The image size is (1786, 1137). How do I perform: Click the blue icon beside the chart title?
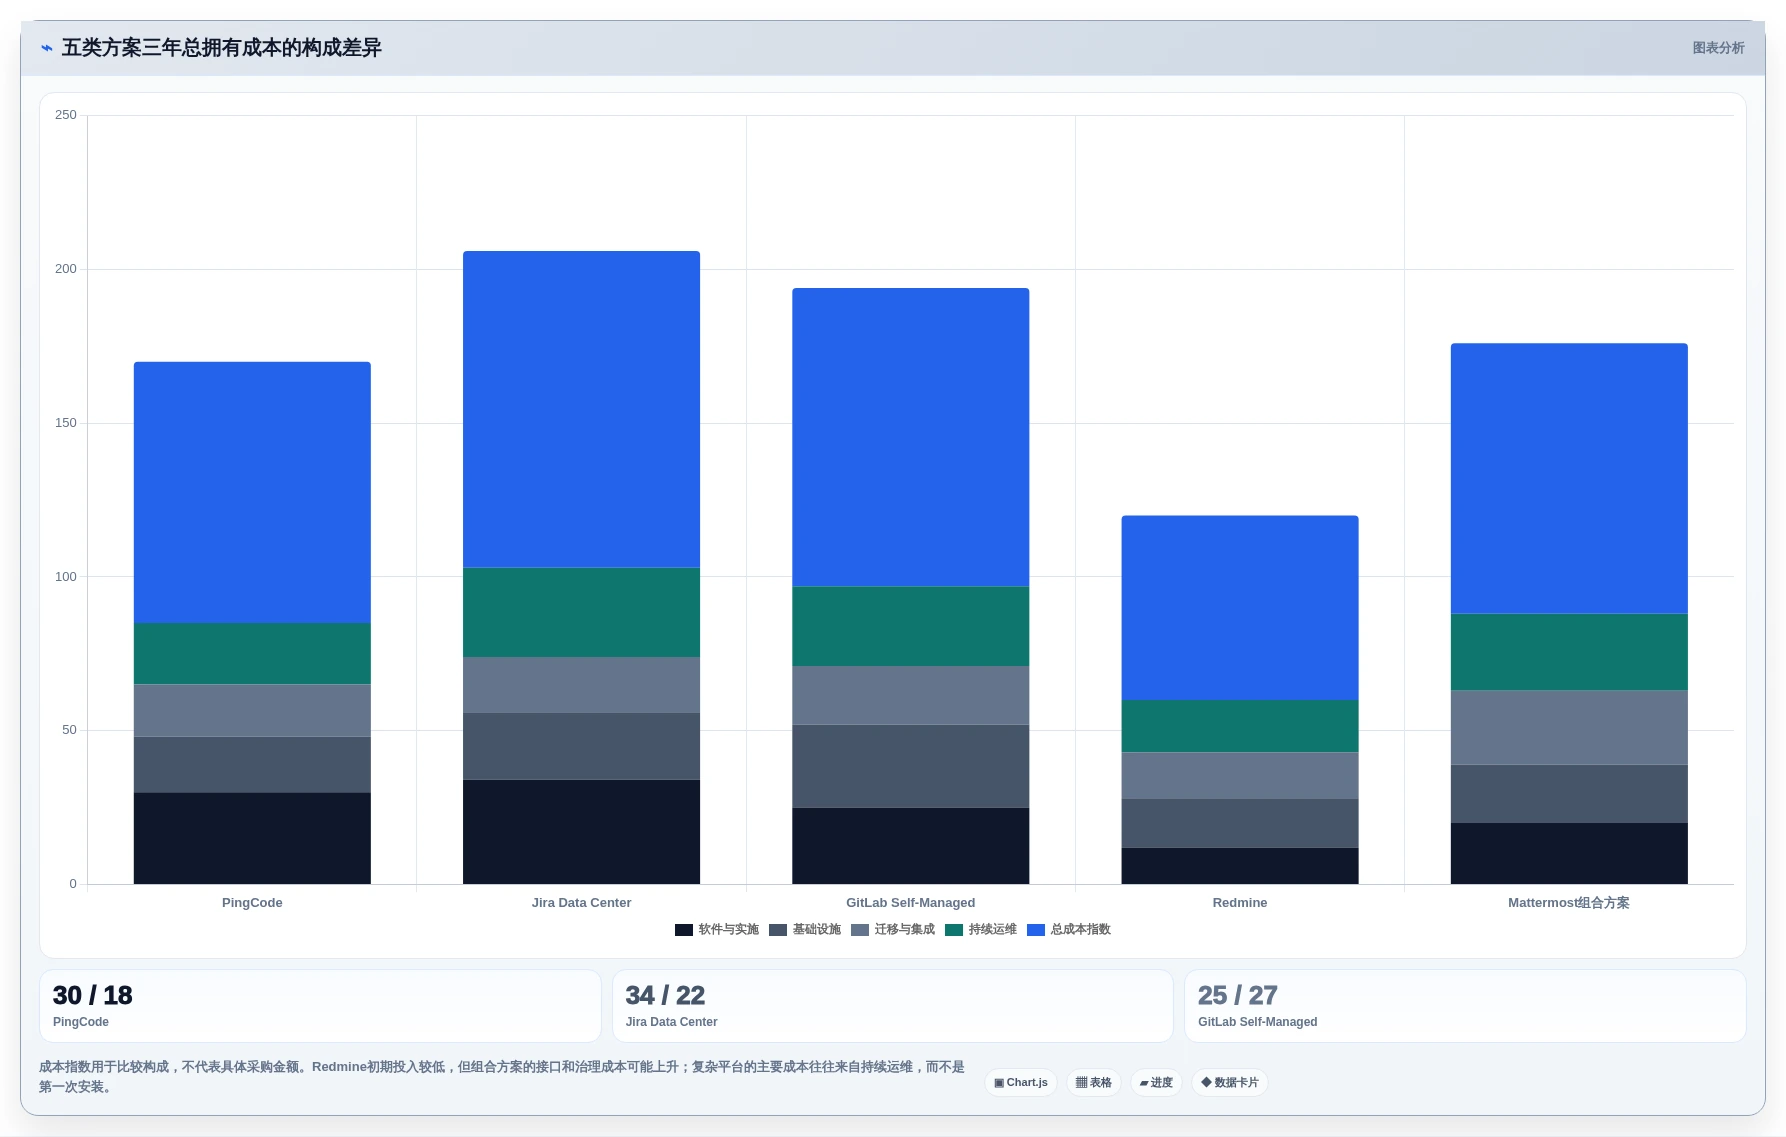click(46, 48)
